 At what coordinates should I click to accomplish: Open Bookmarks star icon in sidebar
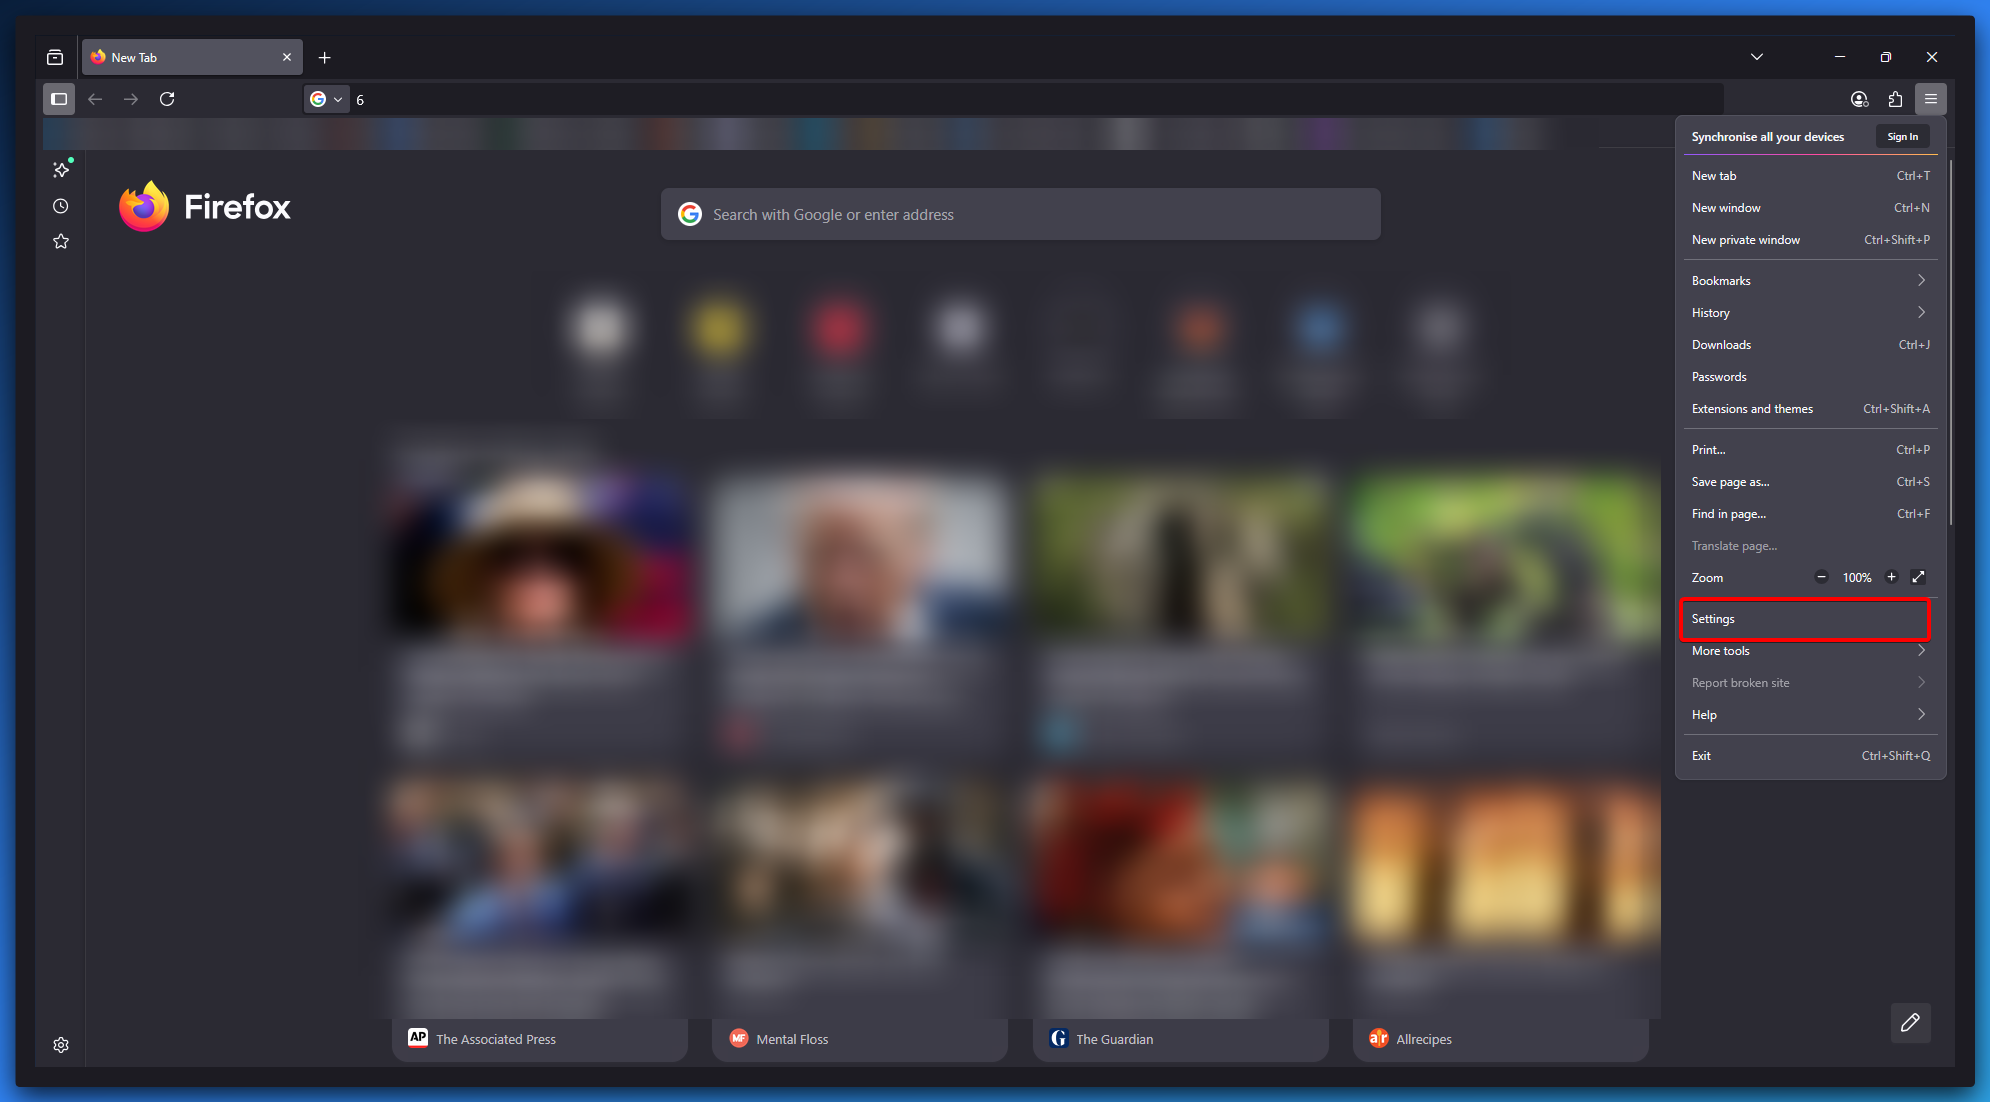coord(61,242)
